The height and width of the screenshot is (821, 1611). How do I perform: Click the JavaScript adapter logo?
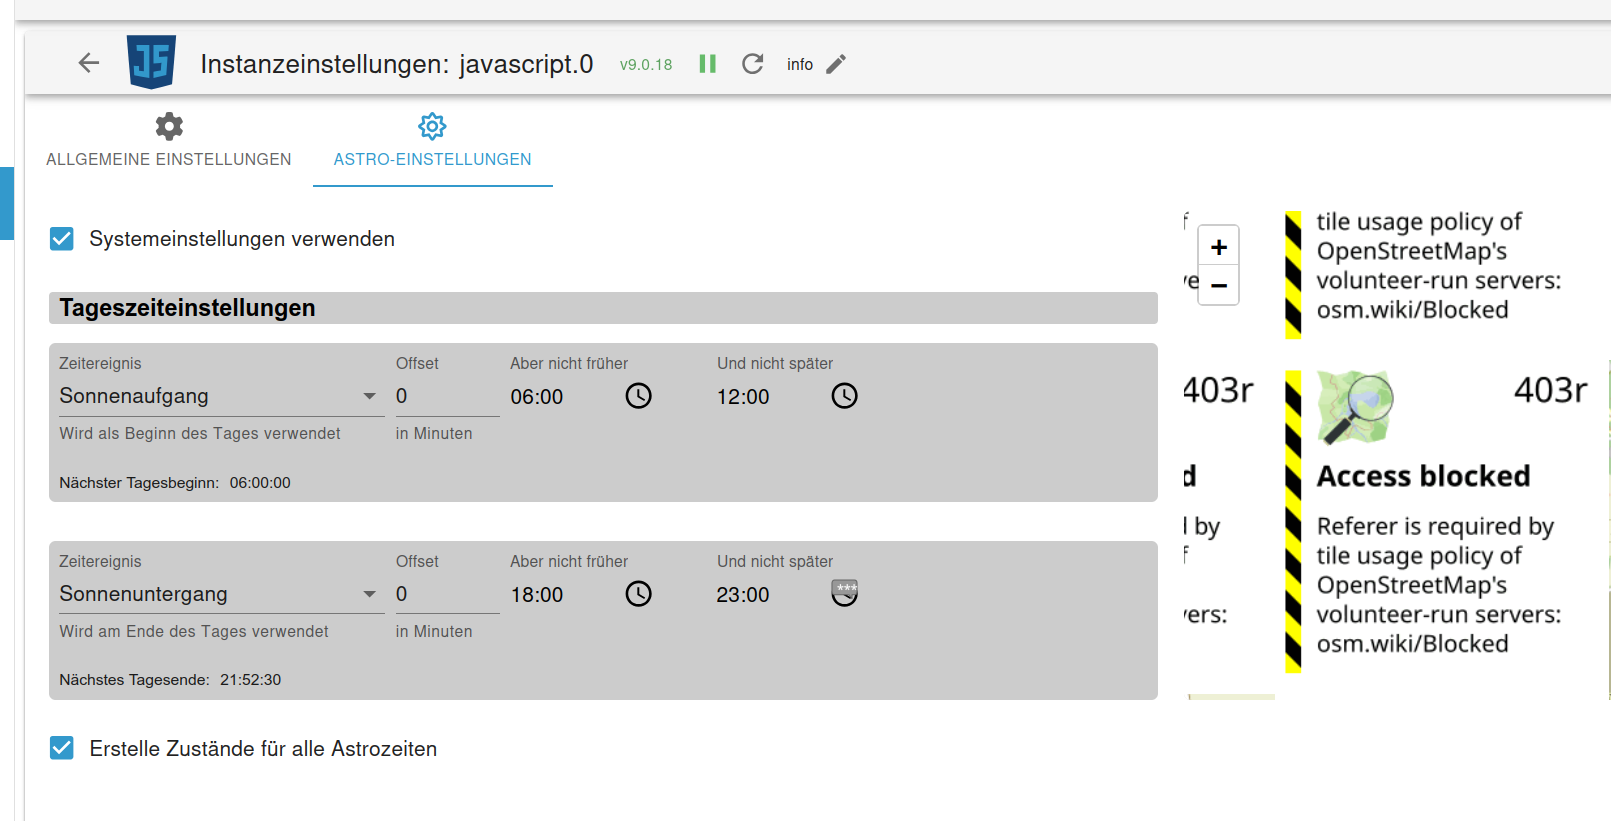(152, 62)
